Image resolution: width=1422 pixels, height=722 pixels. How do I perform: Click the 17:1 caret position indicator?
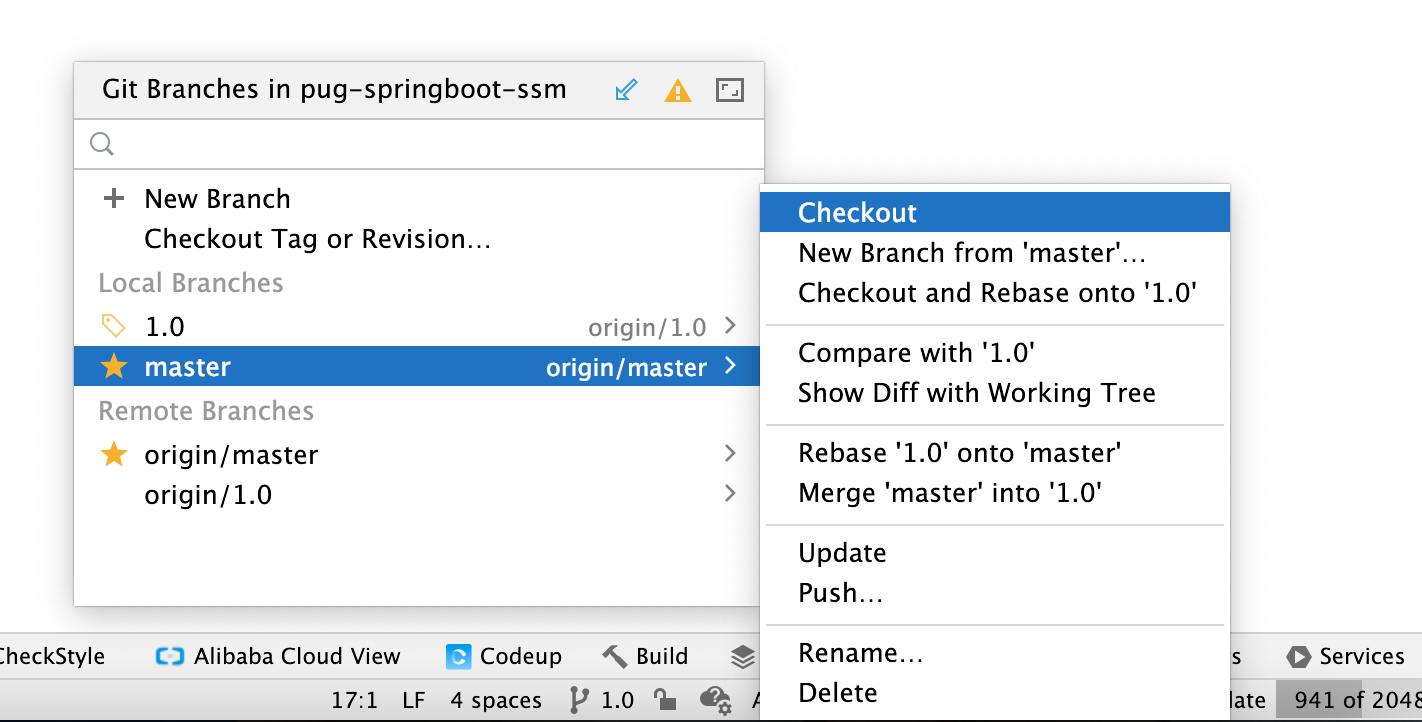[x=354, y=700]
